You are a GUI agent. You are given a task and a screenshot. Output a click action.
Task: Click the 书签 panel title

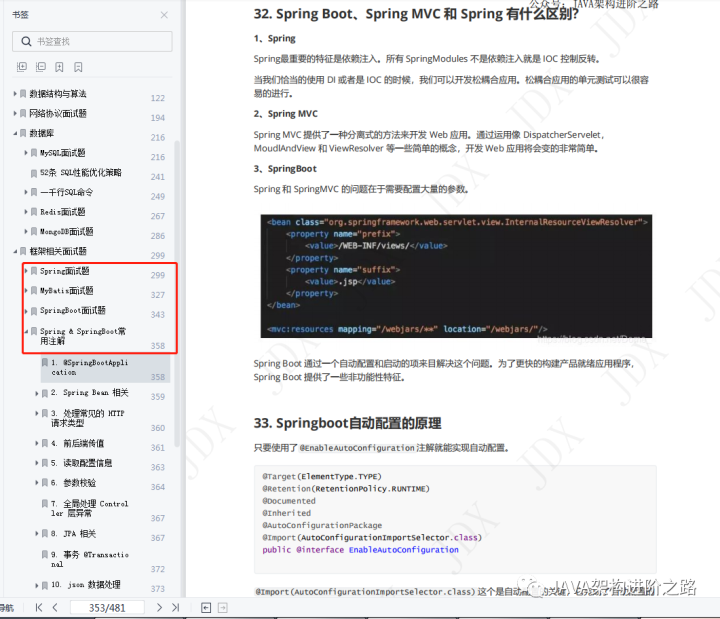(20, 15)
